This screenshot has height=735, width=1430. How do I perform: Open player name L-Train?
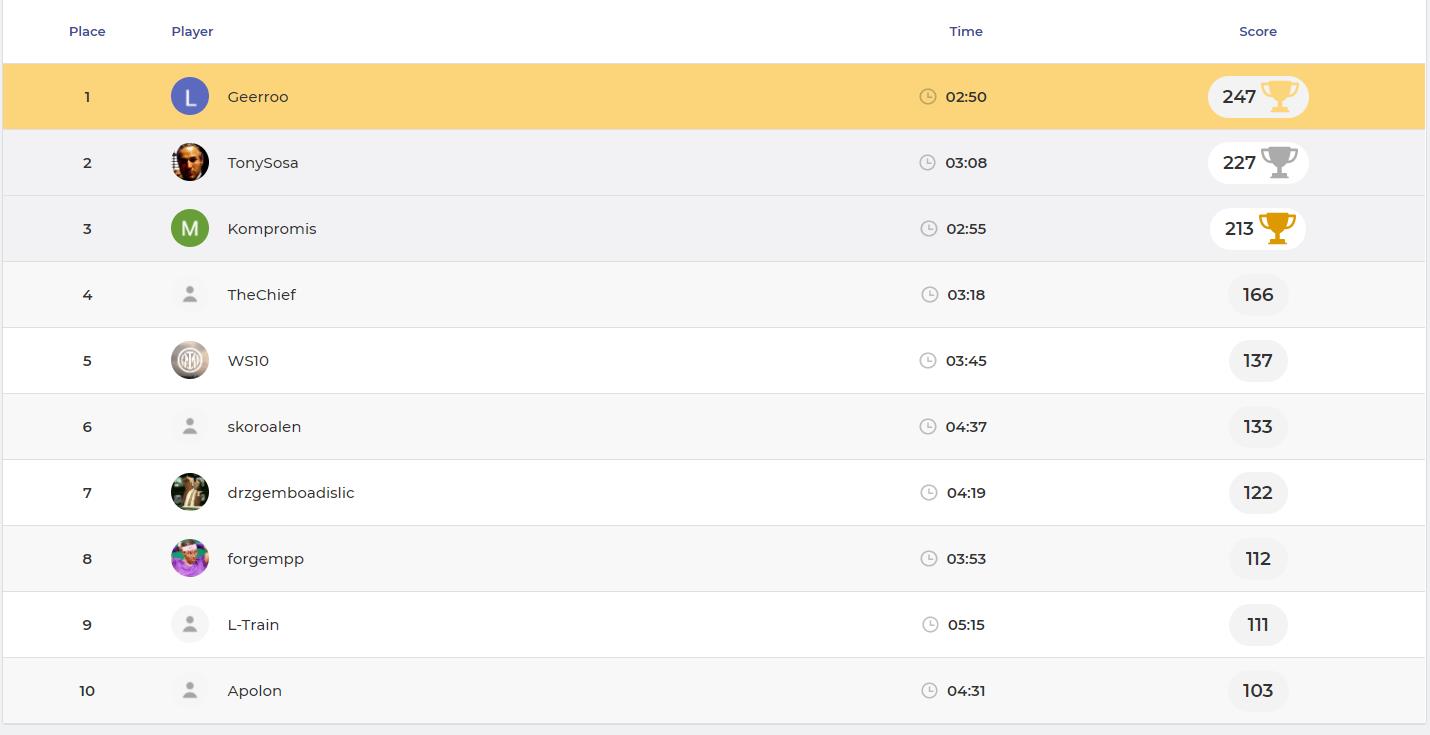[253, 625]
